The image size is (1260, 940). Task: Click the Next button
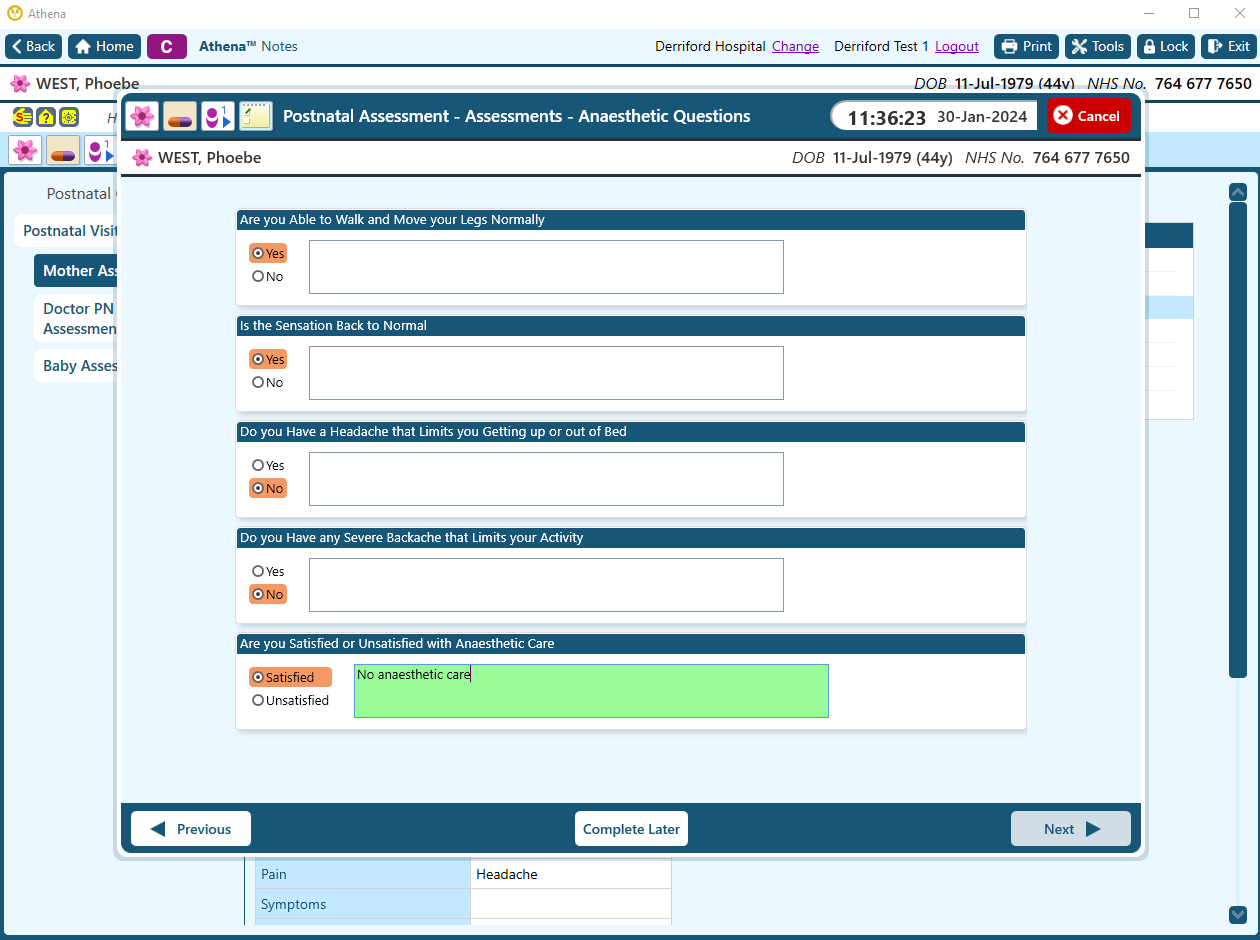pos(1071,829)
